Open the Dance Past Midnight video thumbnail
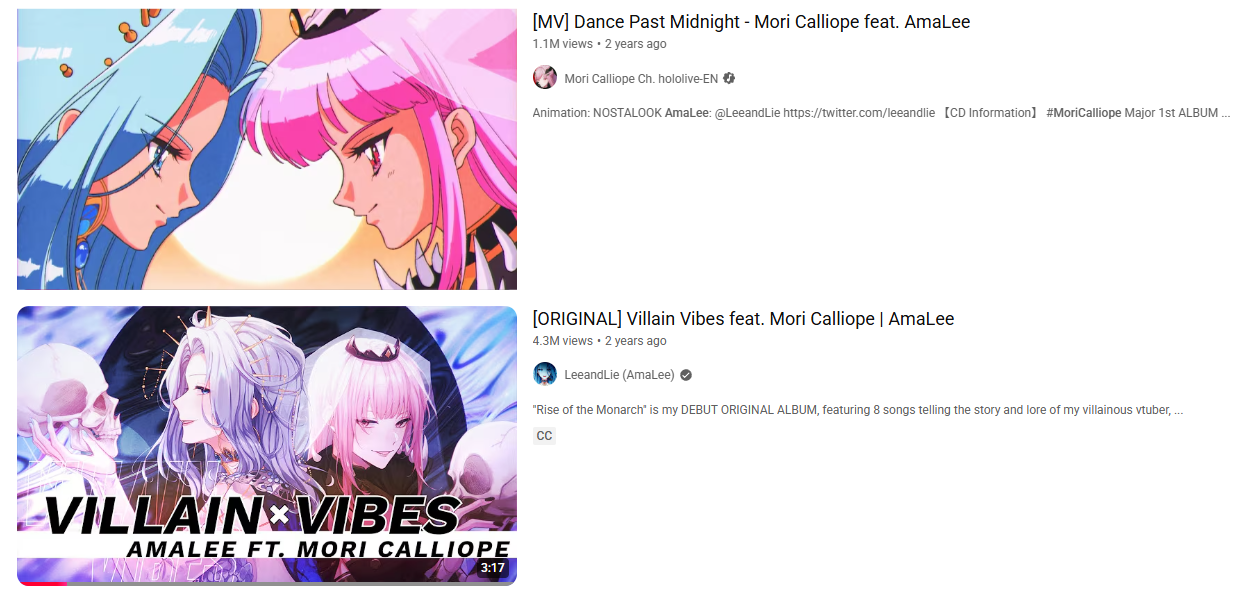Image resolution: width=1235 pixels, height=594 pixels. (267, 149)
